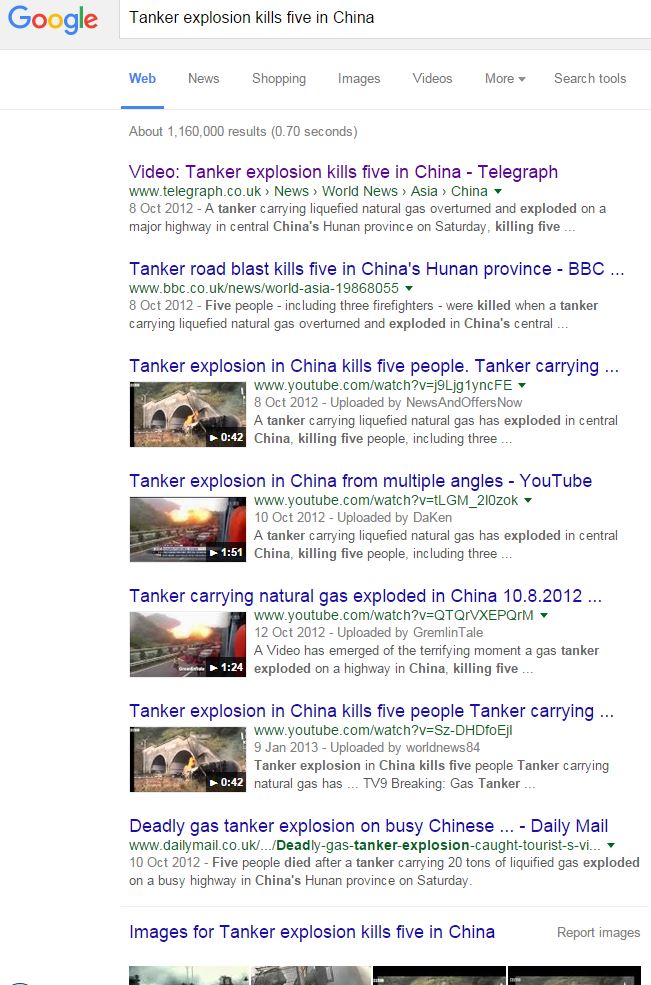Image resolution: width=651 pixels, height=985 pixels.
Task: Open dropdown arrow next to dailymail.co.uk URL
Action: click(x=611, y=846)
